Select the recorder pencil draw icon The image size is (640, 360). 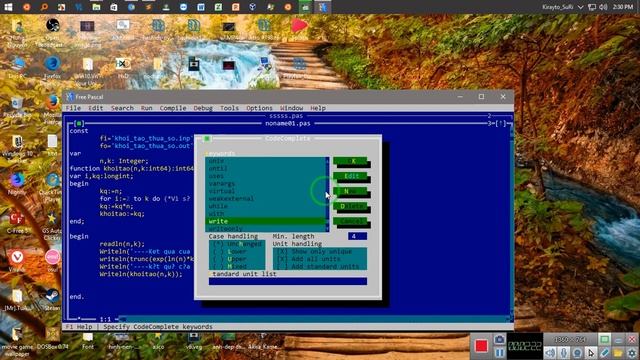click(x=604, y=353)
